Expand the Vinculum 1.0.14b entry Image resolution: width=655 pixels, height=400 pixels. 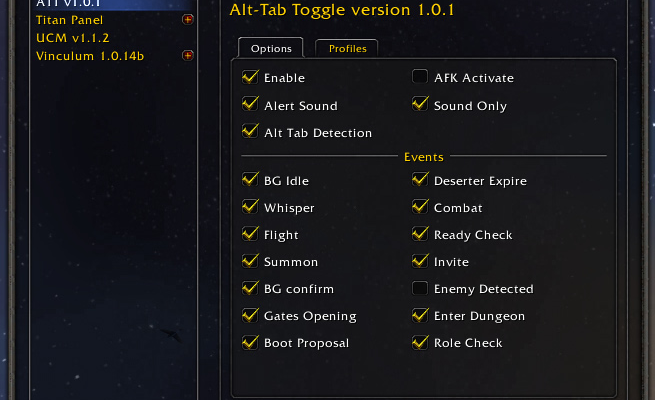(x=188, y=56)
